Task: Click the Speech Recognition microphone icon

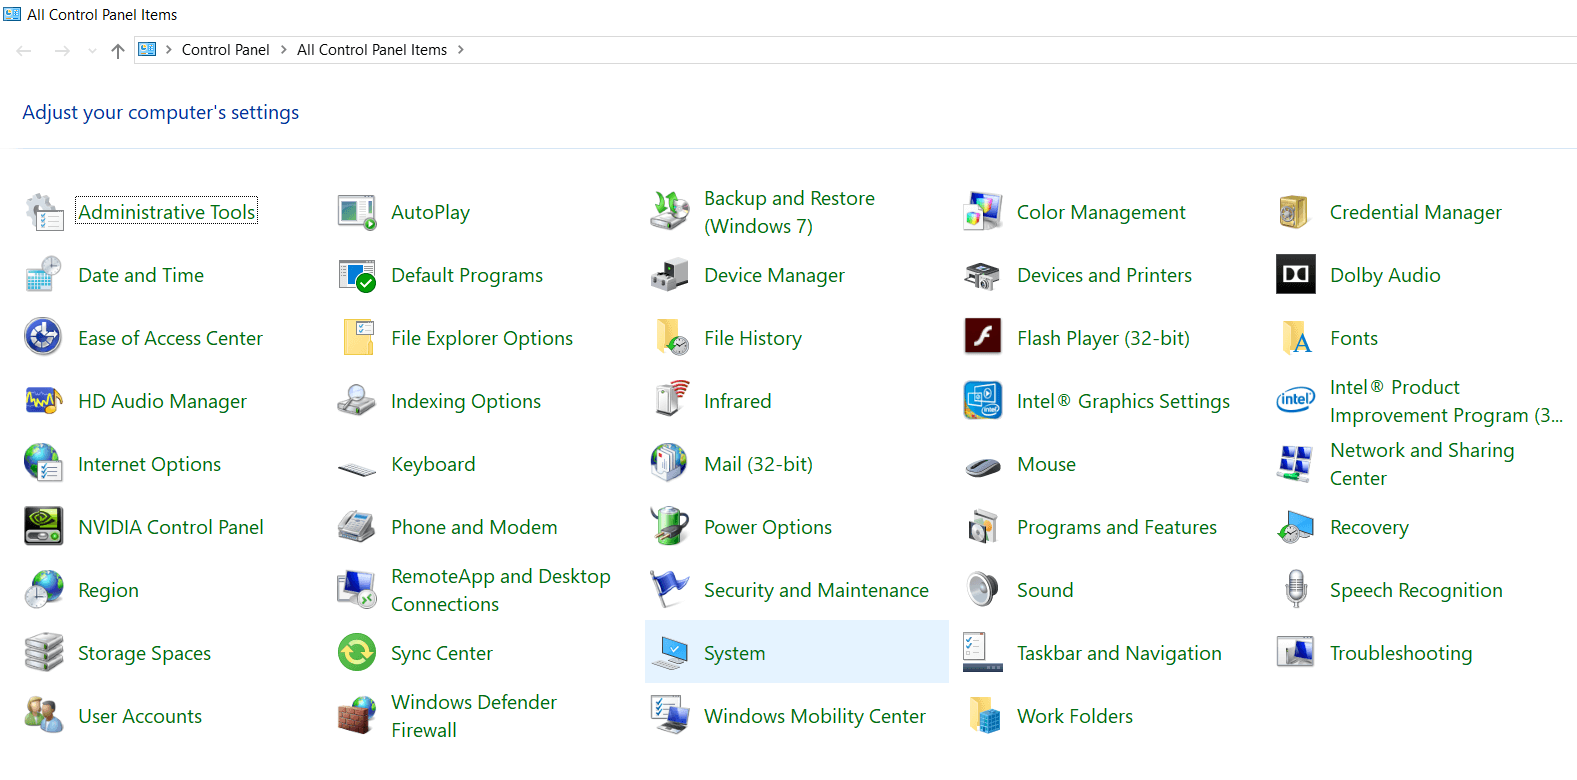Action: tap(1295, 590)
